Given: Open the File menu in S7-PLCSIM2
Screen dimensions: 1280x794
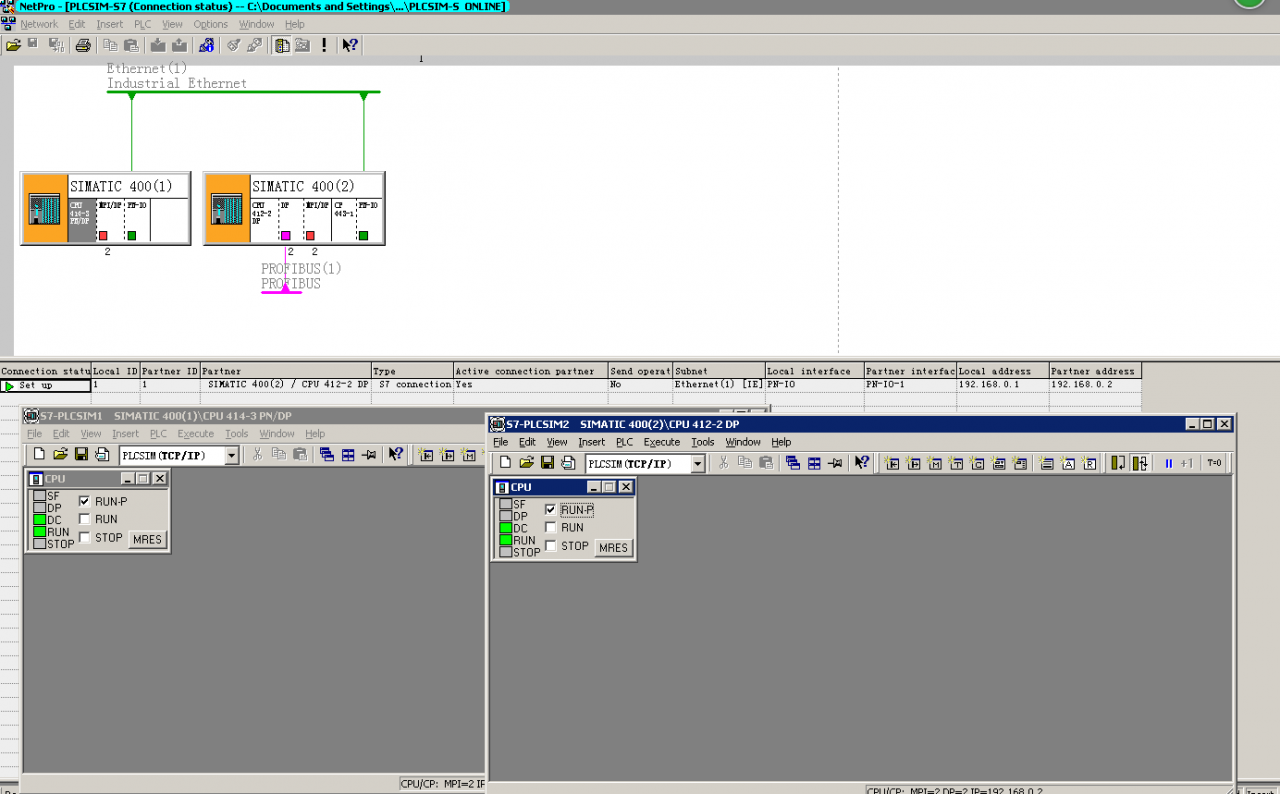Looking at the screenshot, I should click(500, 442).
